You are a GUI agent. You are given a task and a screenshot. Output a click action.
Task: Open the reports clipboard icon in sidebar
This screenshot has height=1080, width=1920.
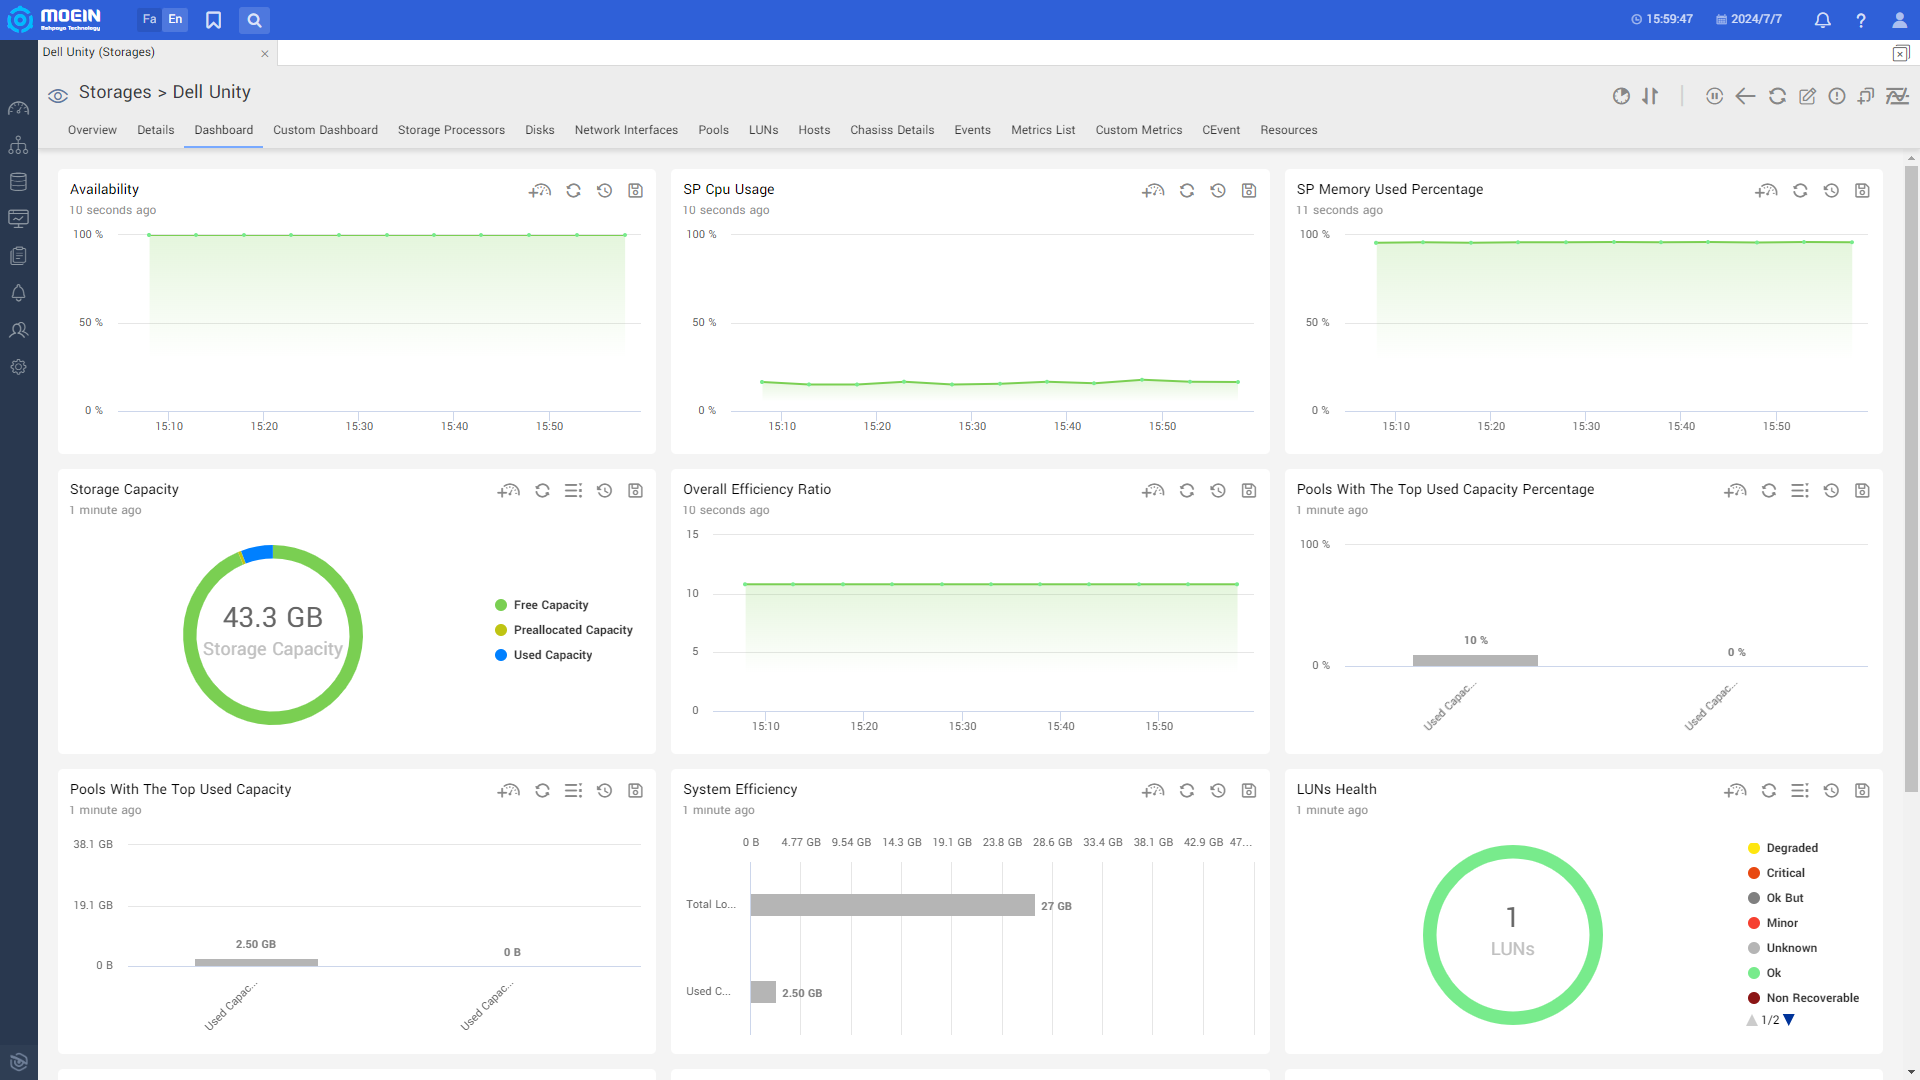pos(18,256)
